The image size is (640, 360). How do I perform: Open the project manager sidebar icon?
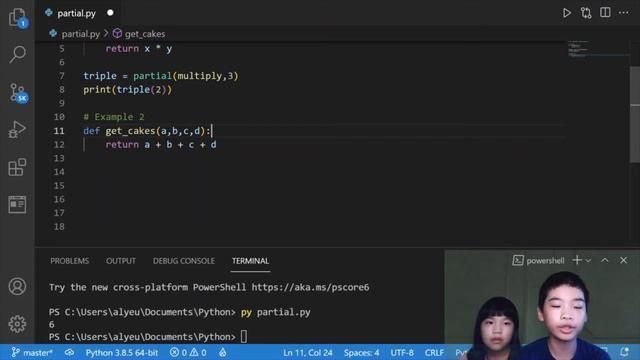(17, 204)
